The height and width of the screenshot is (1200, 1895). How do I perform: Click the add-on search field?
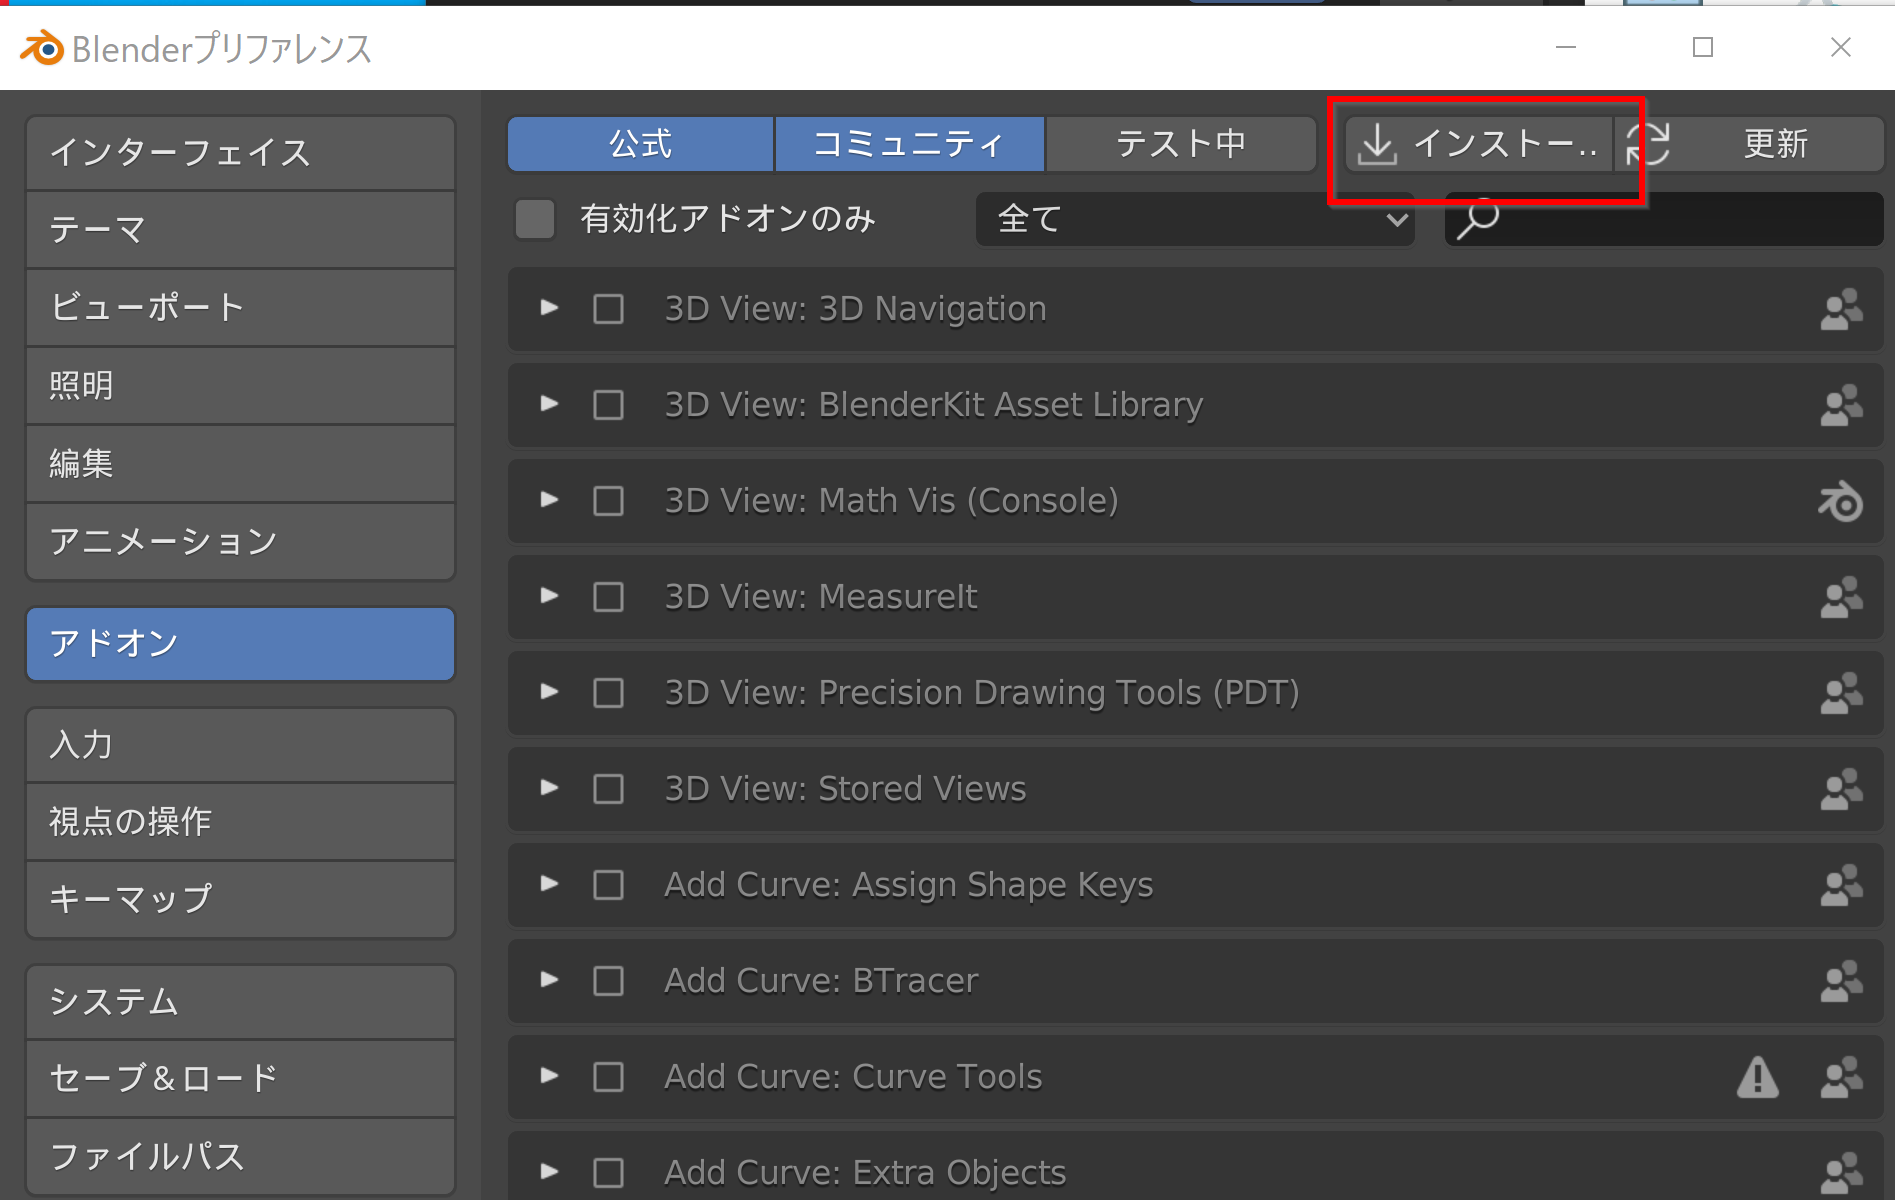pos(1664,219)
